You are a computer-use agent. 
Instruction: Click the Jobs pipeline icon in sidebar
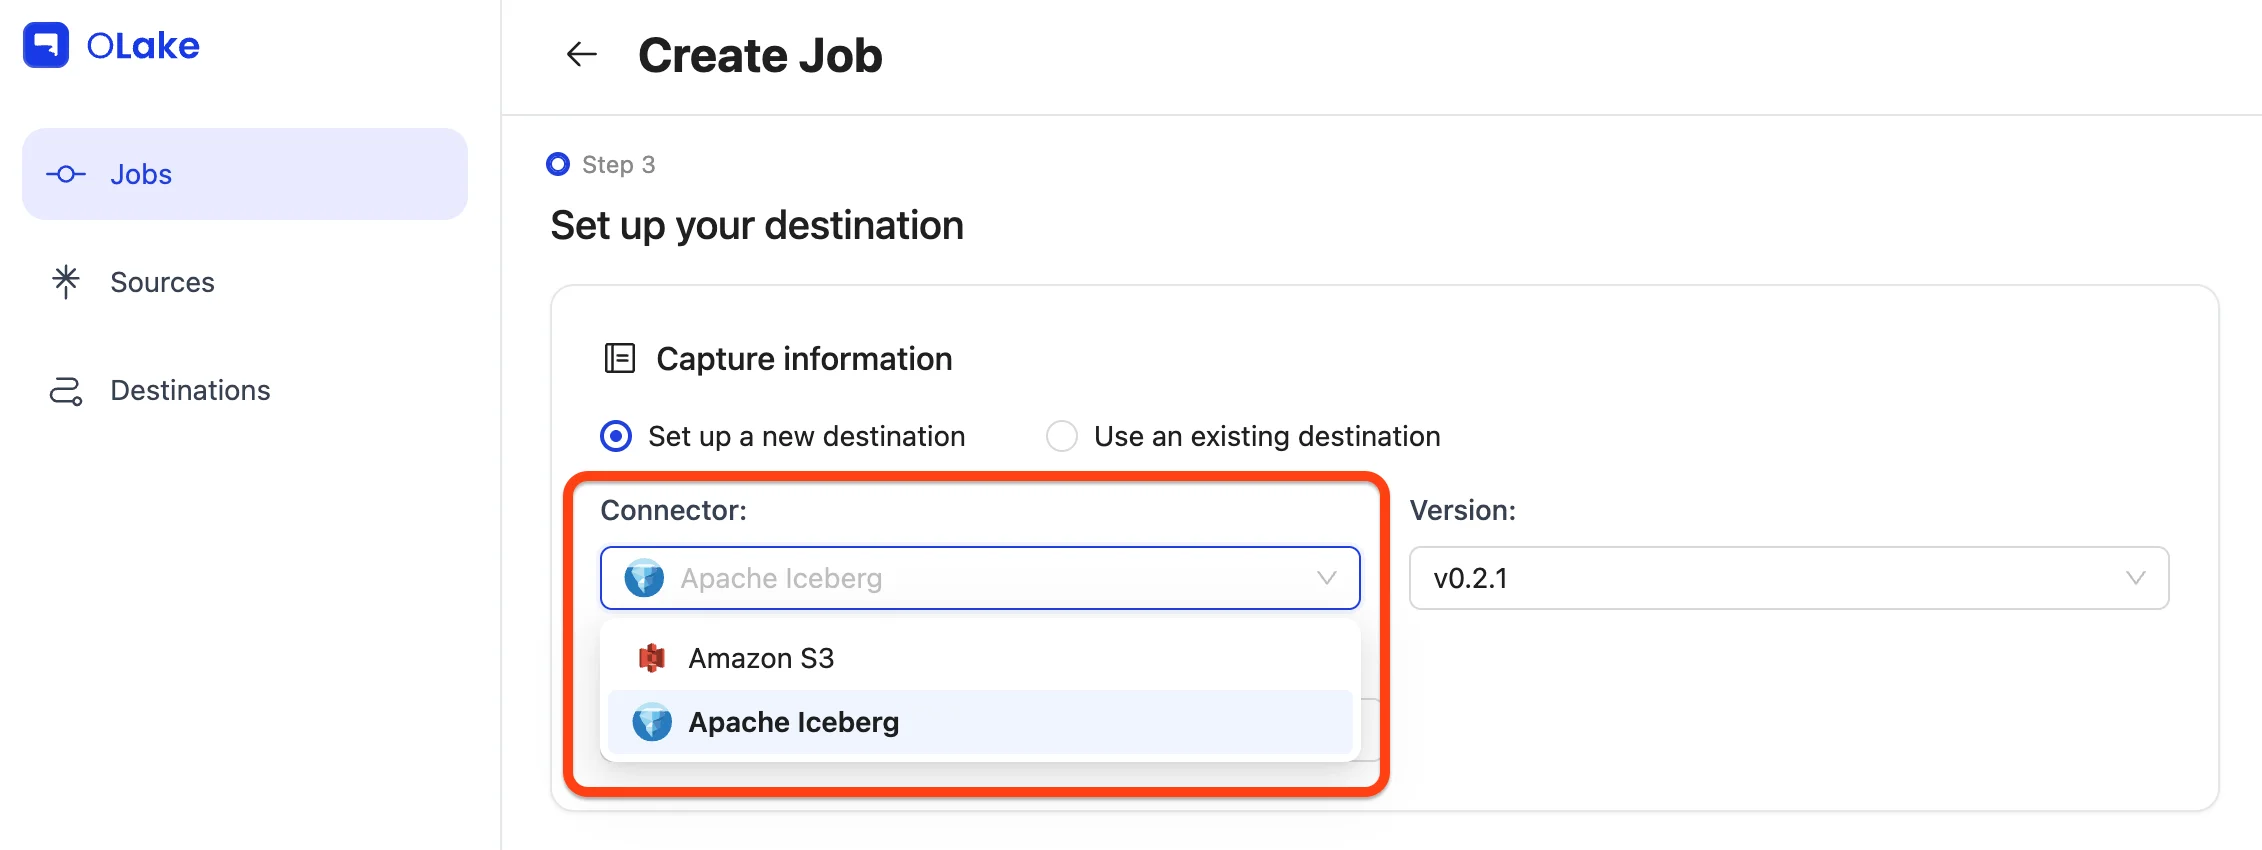[x=66, y=174]
